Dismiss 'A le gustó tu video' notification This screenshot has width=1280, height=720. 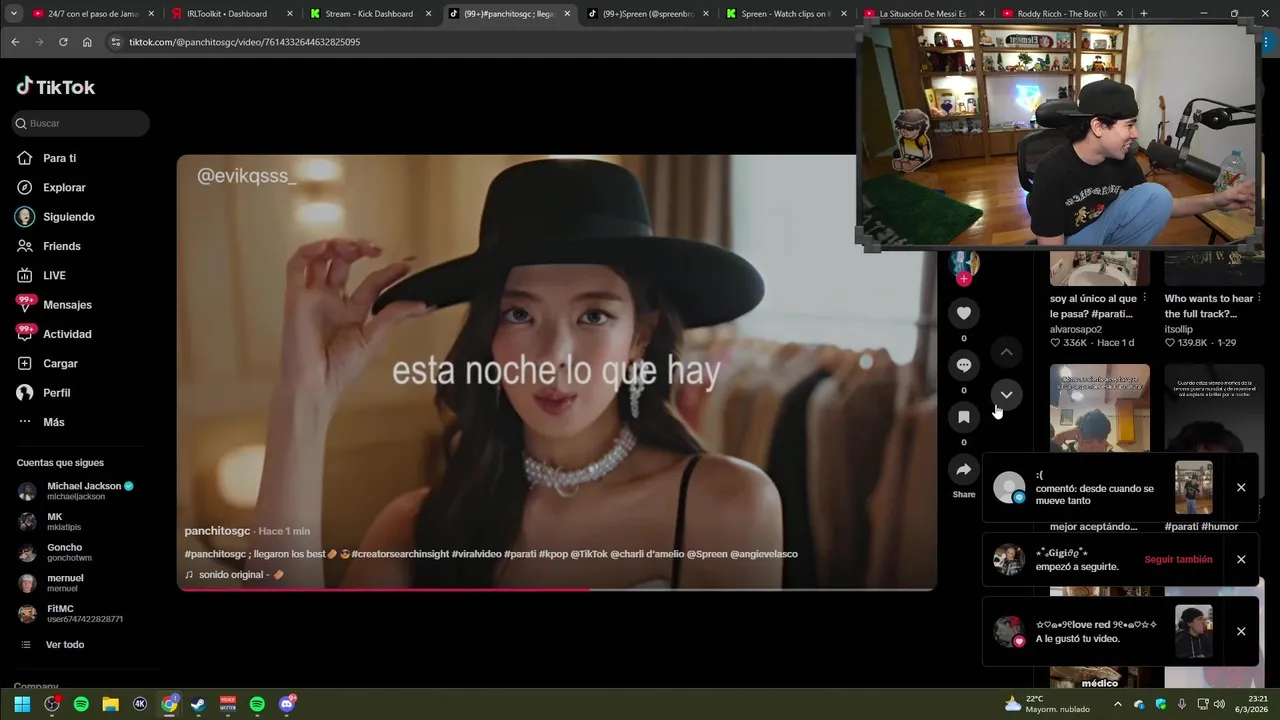1241,632
